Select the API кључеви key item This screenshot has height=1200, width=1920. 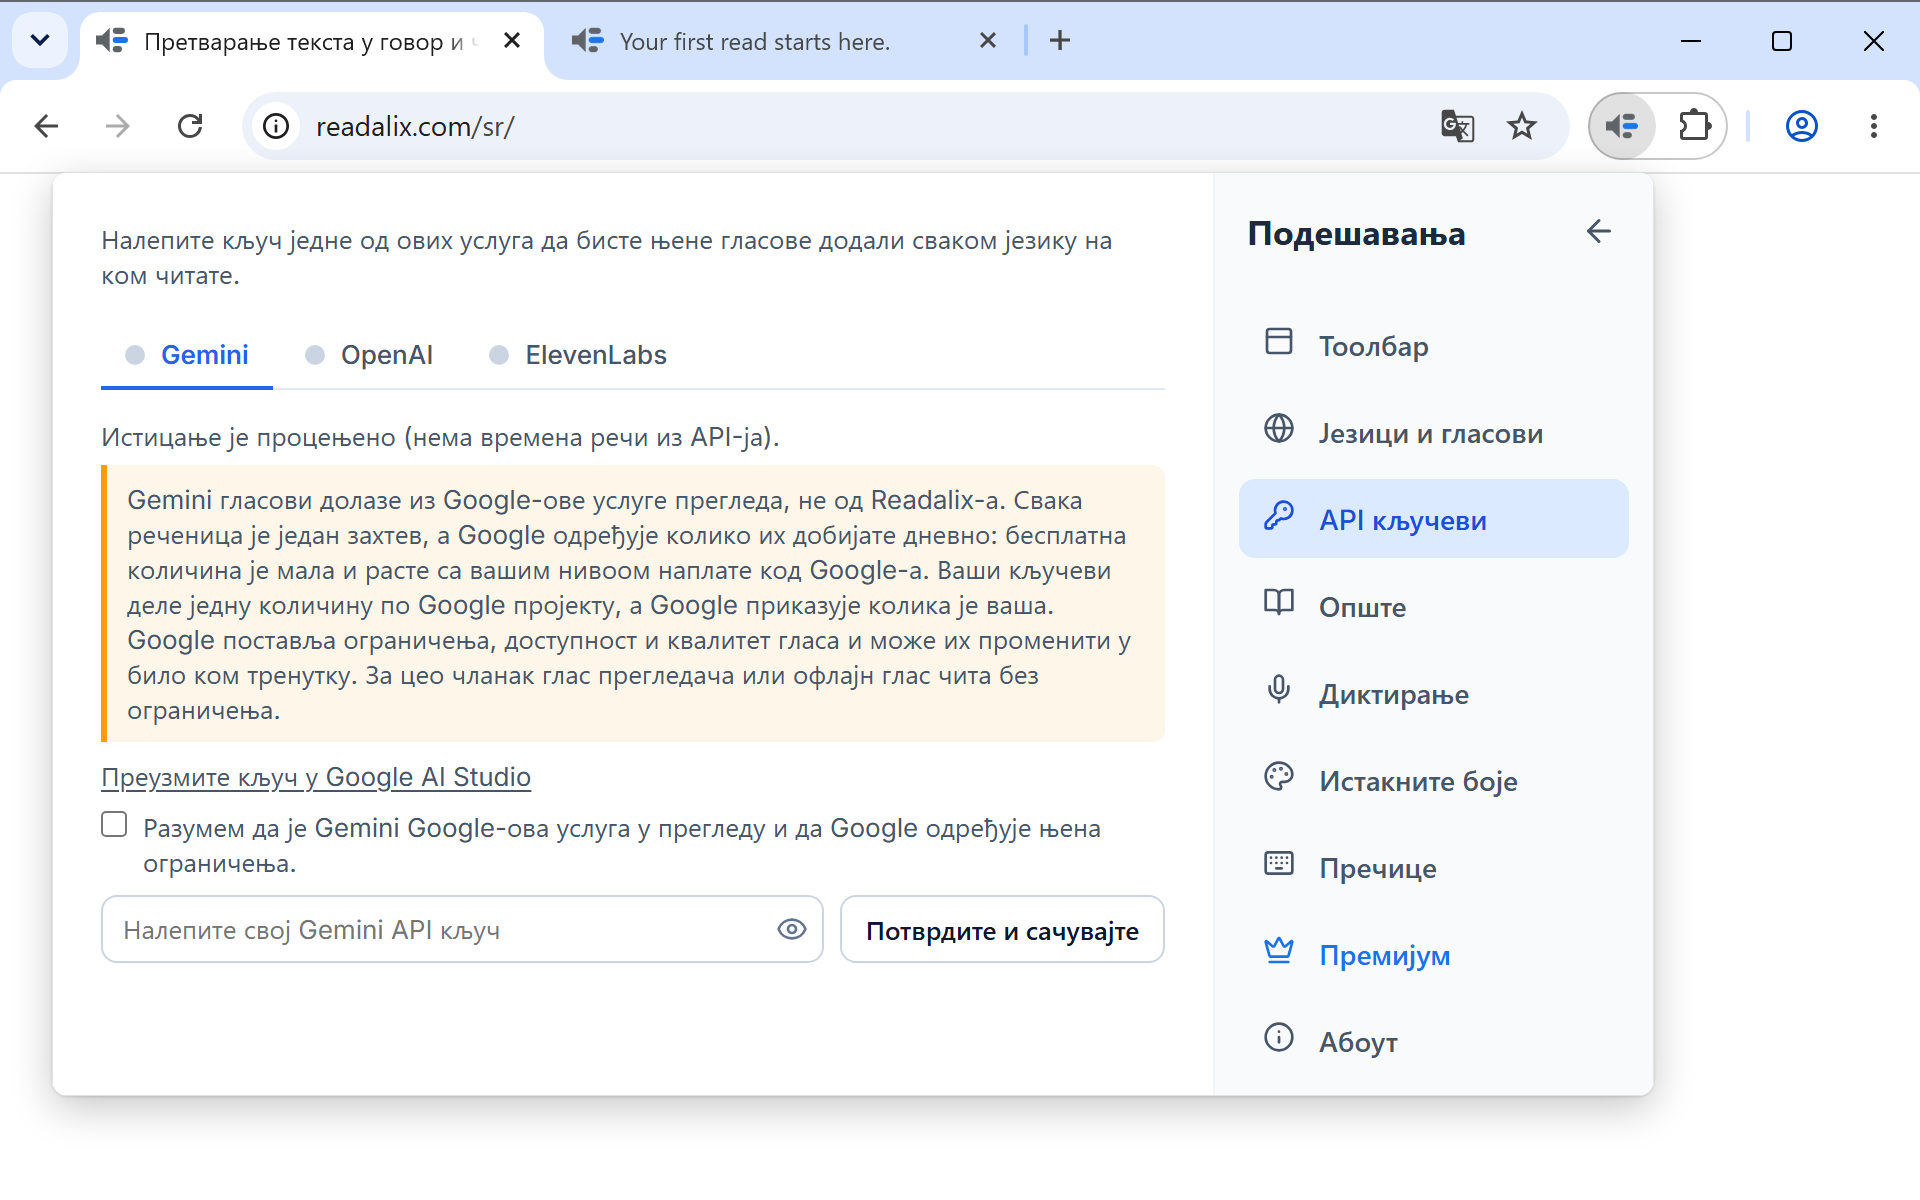(1433, 519)
